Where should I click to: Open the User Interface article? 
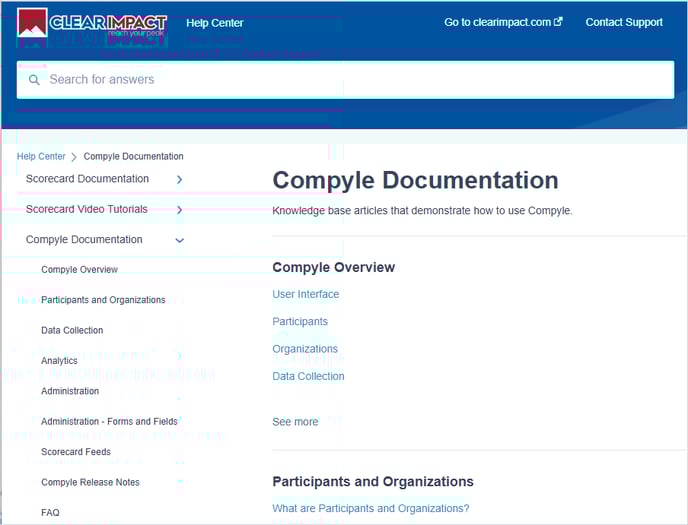point(305,294)
